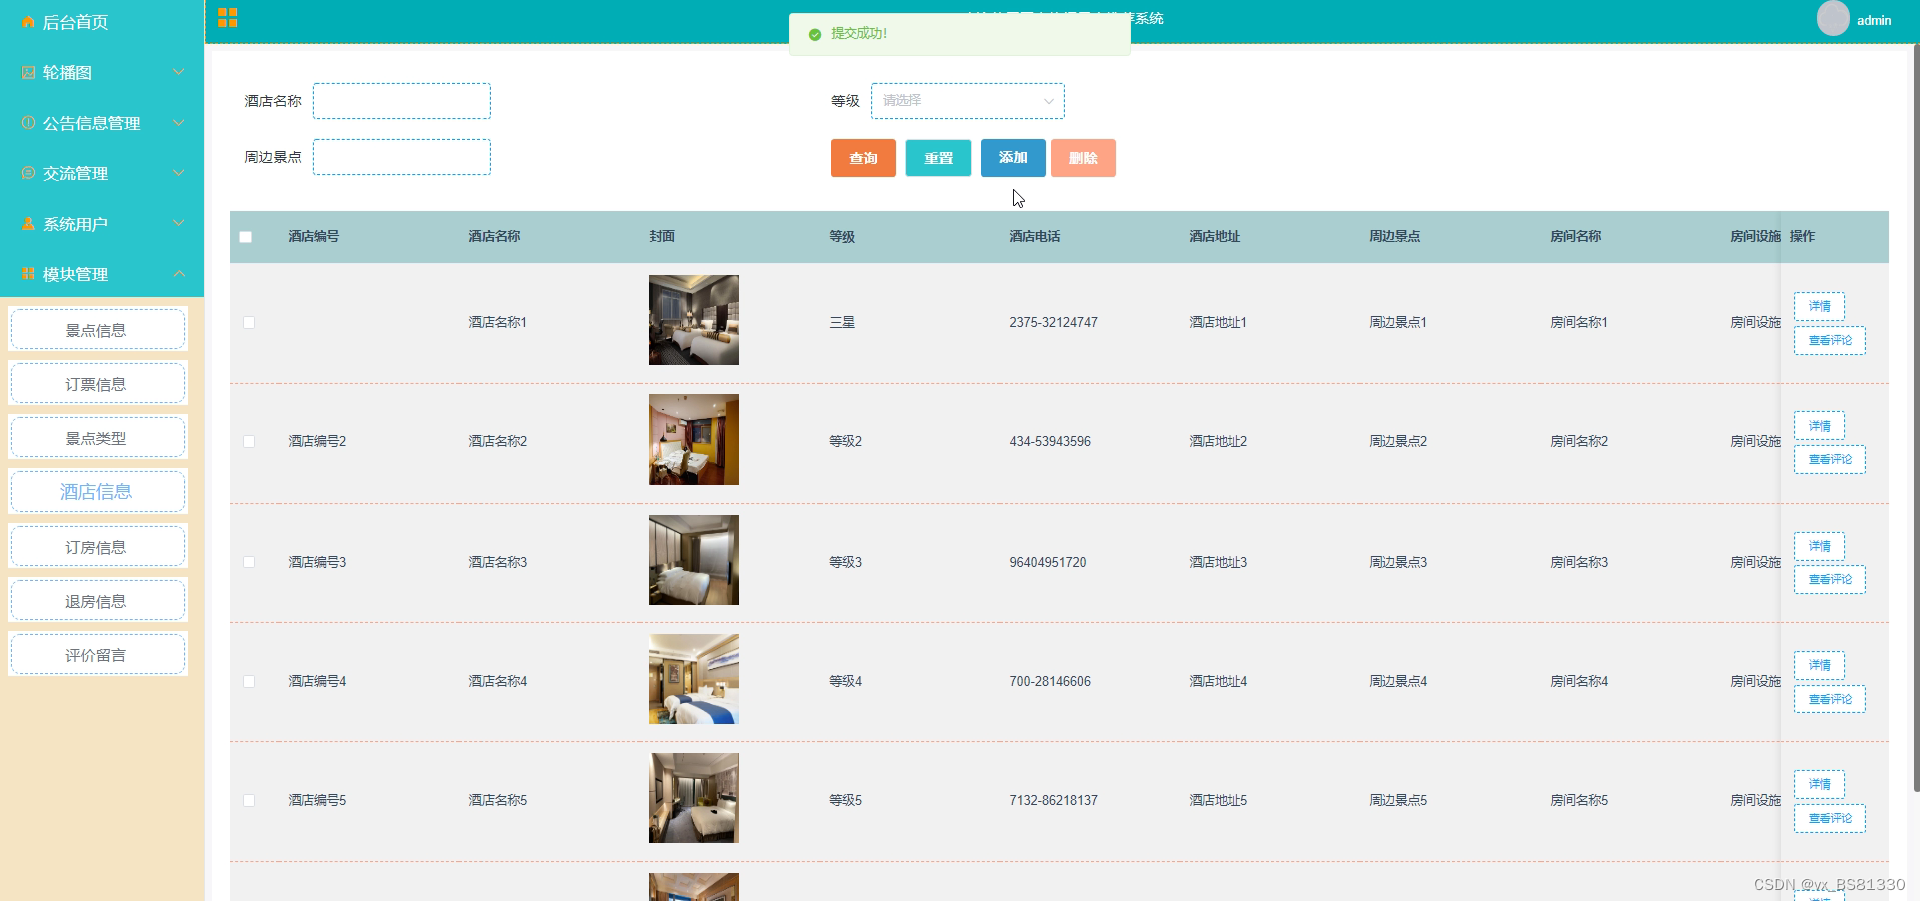
Task: Click the admin username label
Action: point(1874,20)
